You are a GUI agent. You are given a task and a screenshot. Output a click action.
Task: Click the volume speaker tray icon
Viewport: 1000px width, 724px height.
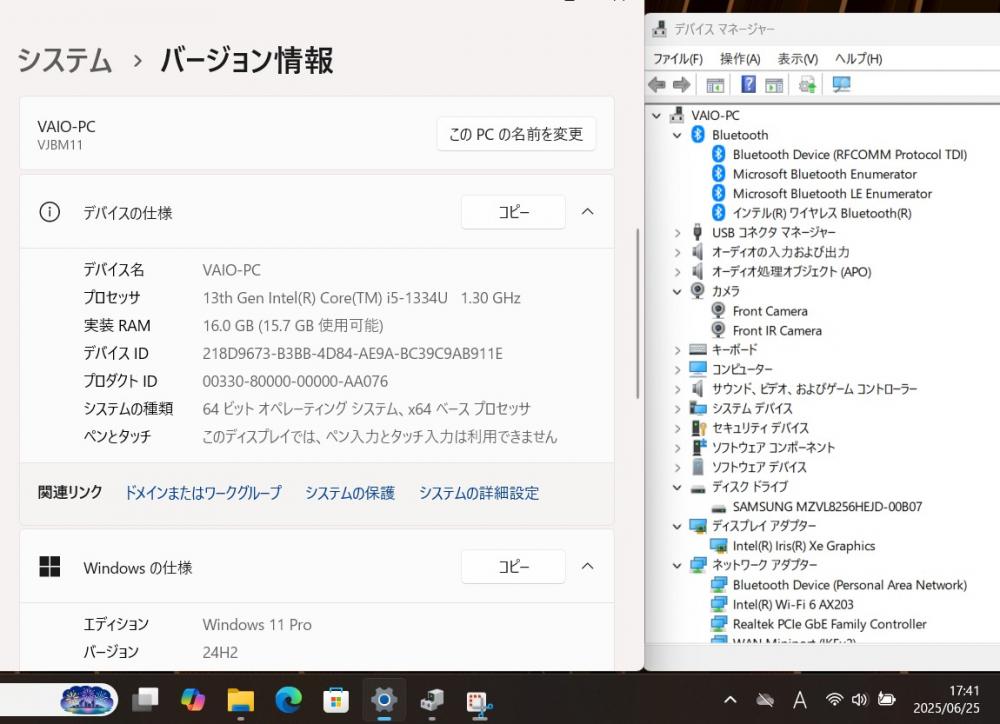click(x=859, y=700)
